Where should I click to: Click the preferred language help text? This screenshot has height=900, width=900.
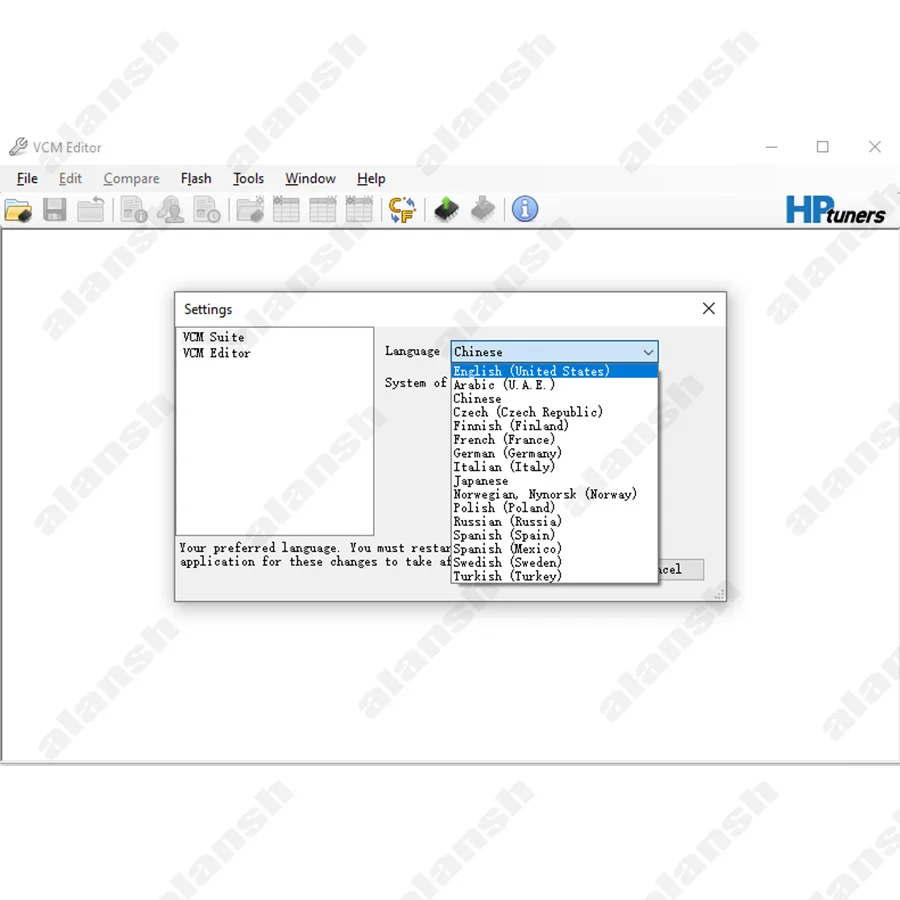pos(315,555)
